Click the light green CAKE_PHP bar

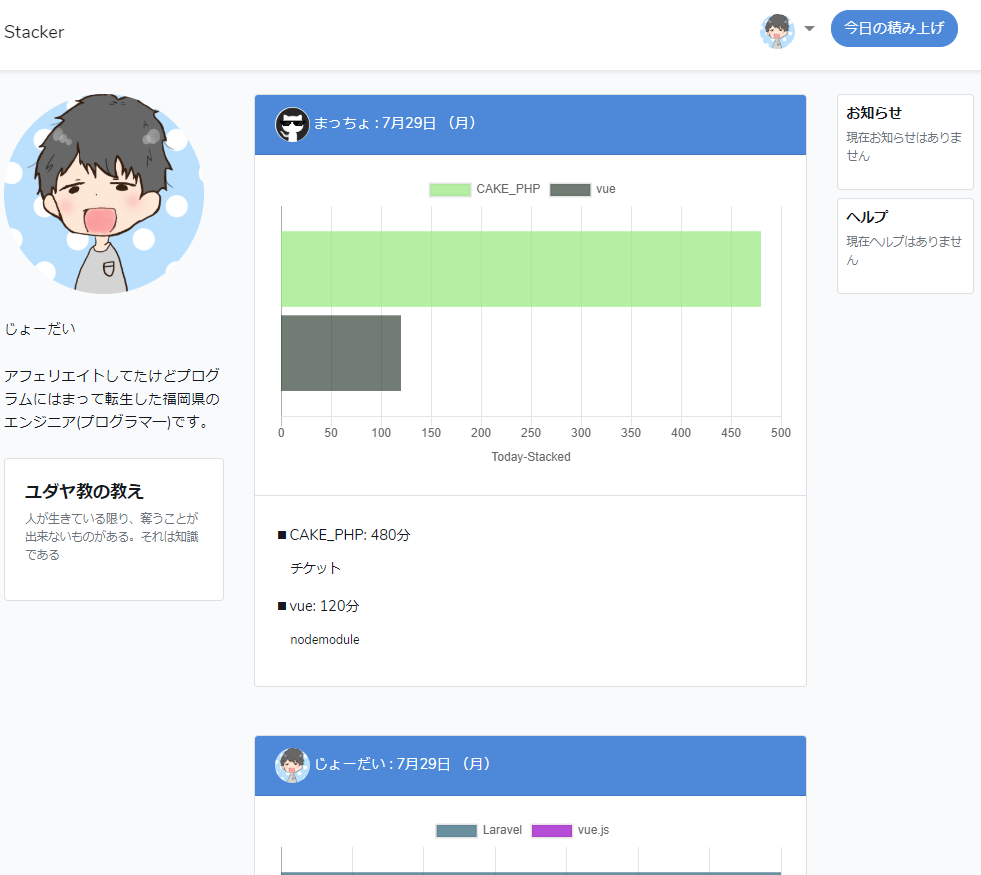coord(521,269)
